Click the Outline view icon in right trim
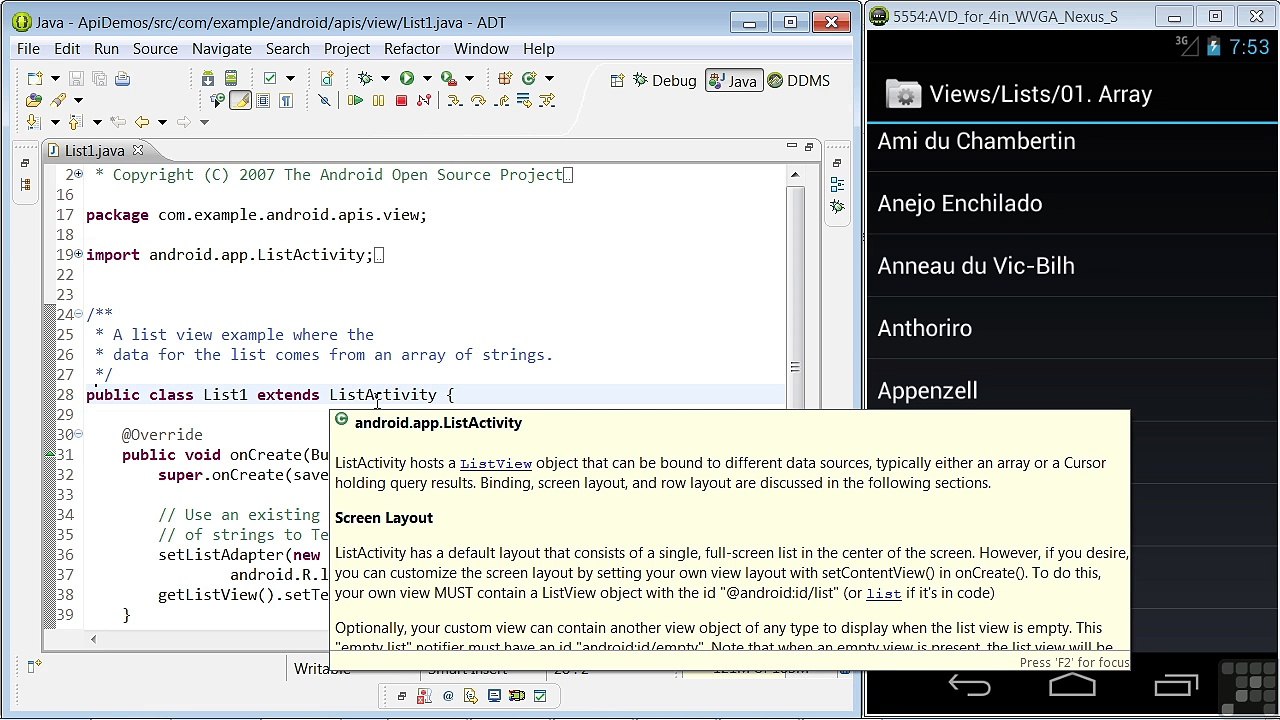The width and height of the screenshot is (1280, 720). pyautogui.click(x=837, y=184)
